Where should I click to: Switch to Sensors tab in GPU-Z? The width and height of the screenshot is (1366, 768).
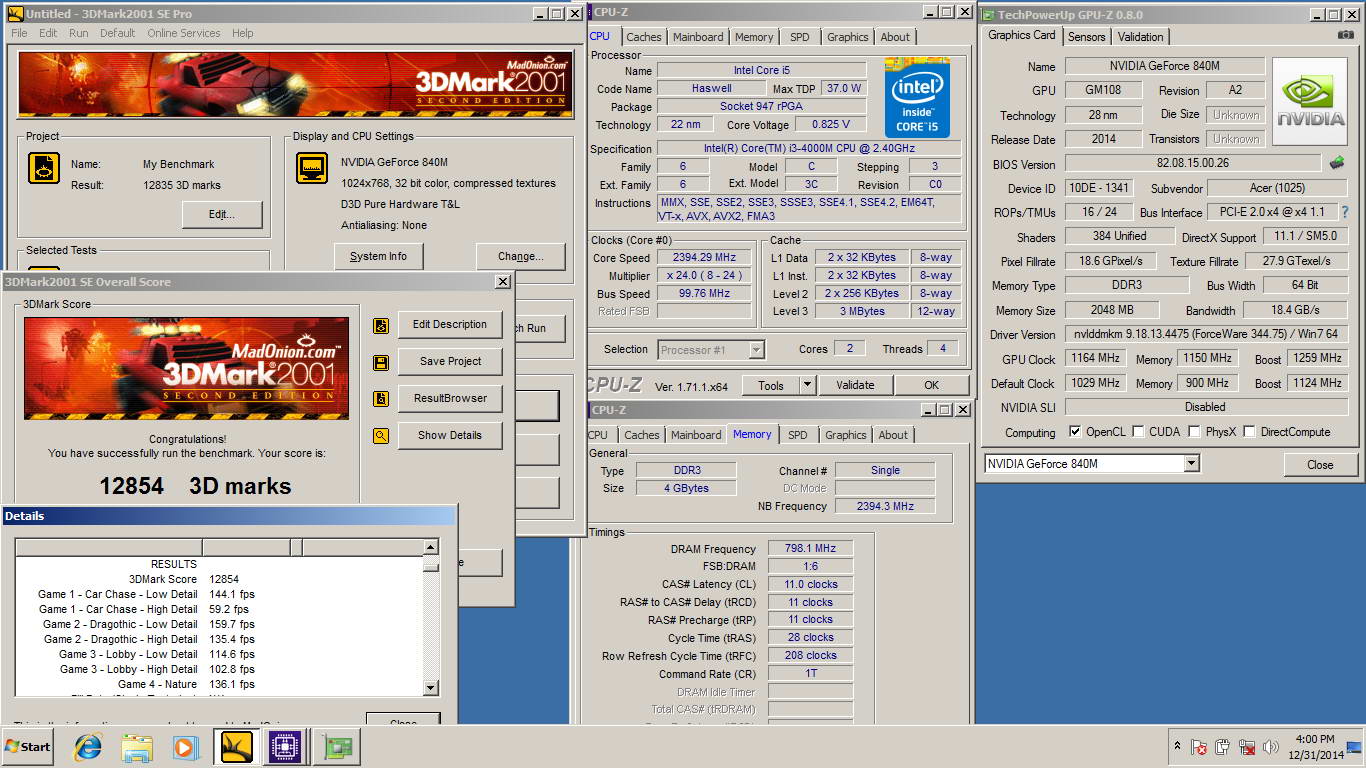[x=1087, y=37]
